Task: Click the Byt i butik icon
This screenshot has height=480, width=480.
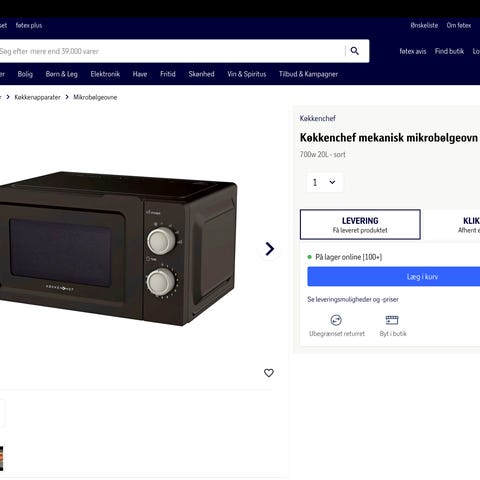Action: click(x=392, y=320)
